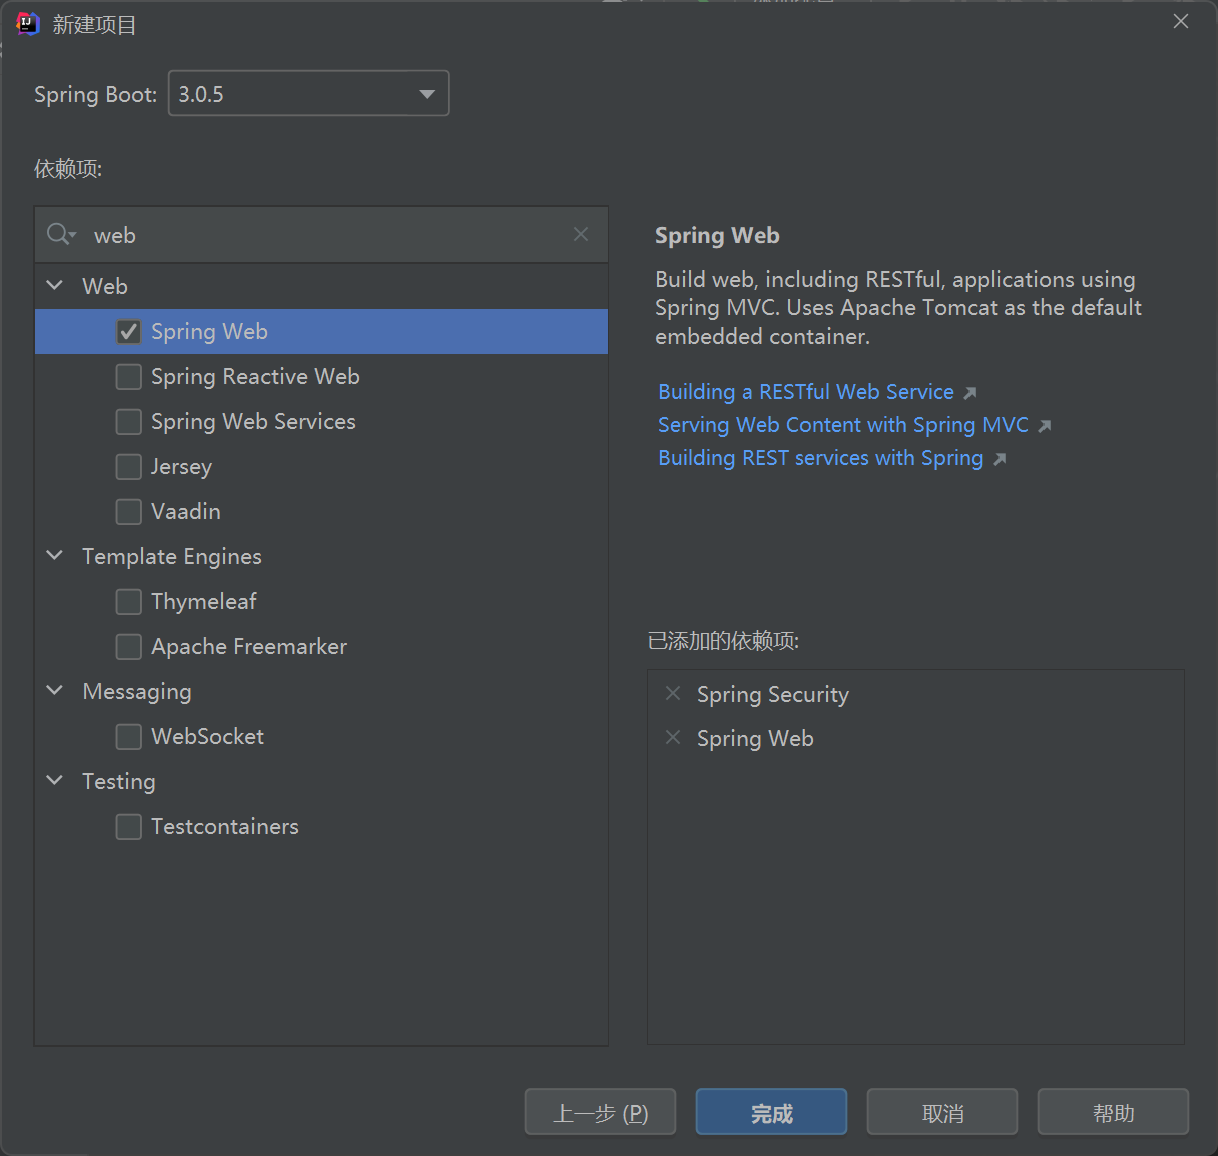Click the 完成 finish button
The image size is (1218, 1156).
pyautogui.click(x=771, y=1112)
